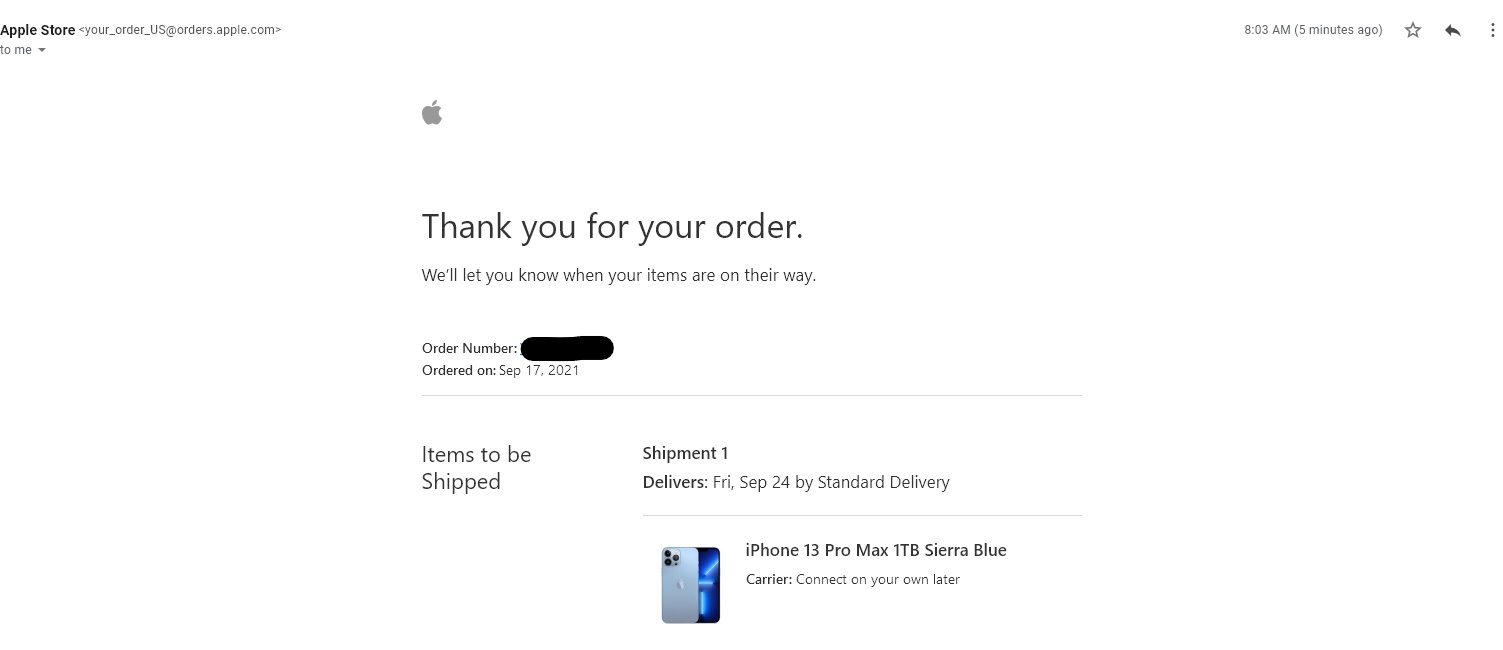The height and width of the screenshot is (650, 1503).
Task: Click the "Thank you for your order." heading
Action: [x=612, y=227]
